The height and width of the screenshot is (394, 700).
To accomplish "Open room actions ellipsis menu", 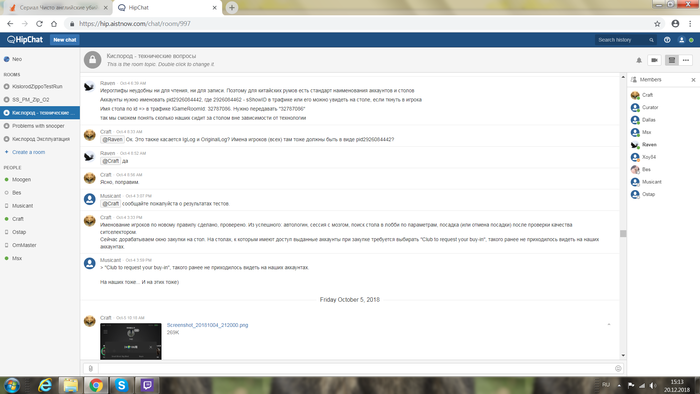I will pos(686,60).
